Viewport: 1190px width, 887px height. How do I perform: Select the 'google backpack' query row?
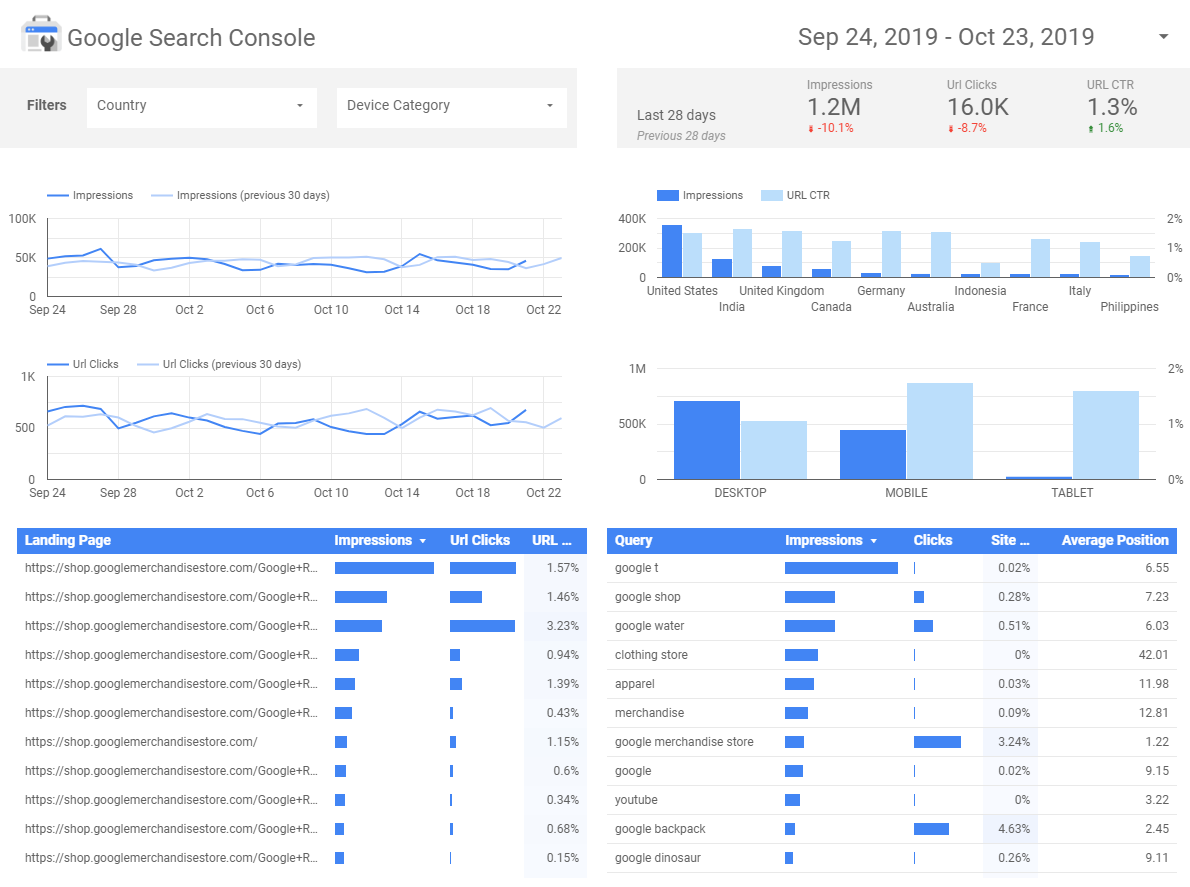892,829
